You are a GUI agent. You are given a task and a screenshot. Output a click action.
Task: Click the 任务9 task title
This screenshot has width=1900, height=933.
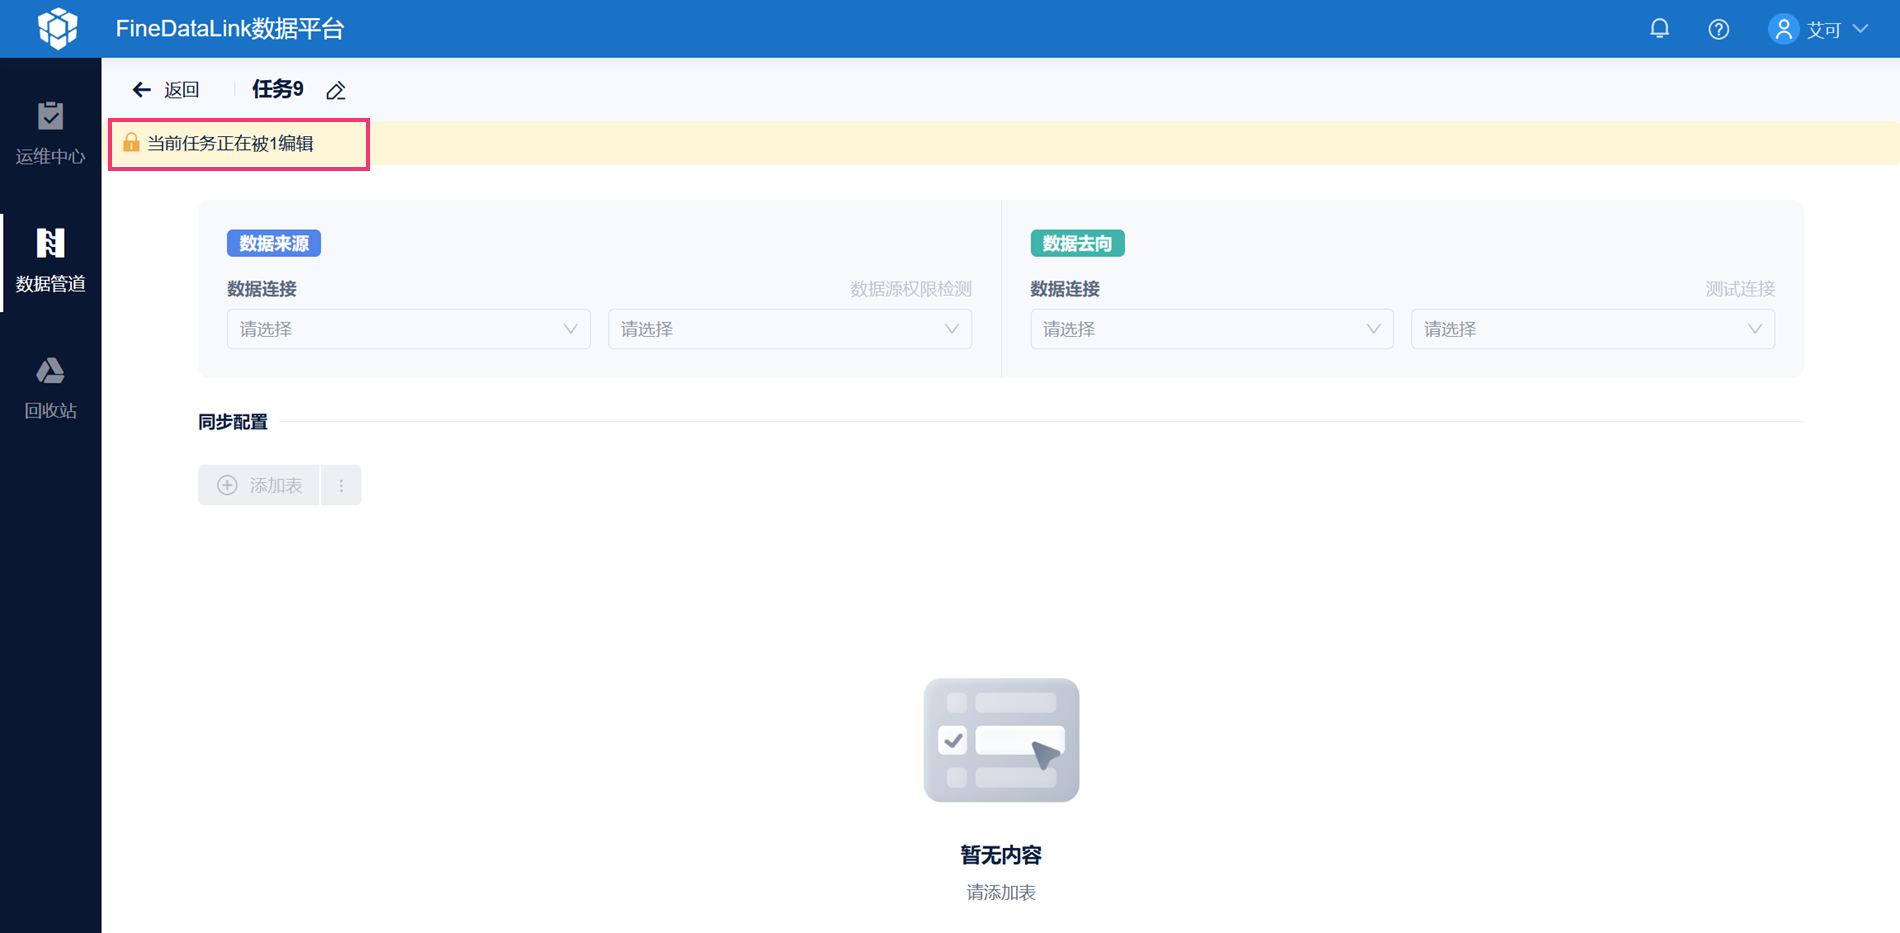coord(278,89)
